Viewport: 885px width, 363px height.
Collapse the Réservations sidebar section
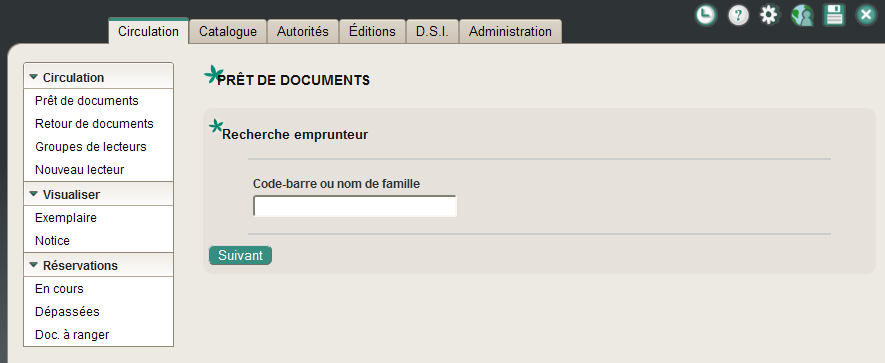tap(33, 265)
